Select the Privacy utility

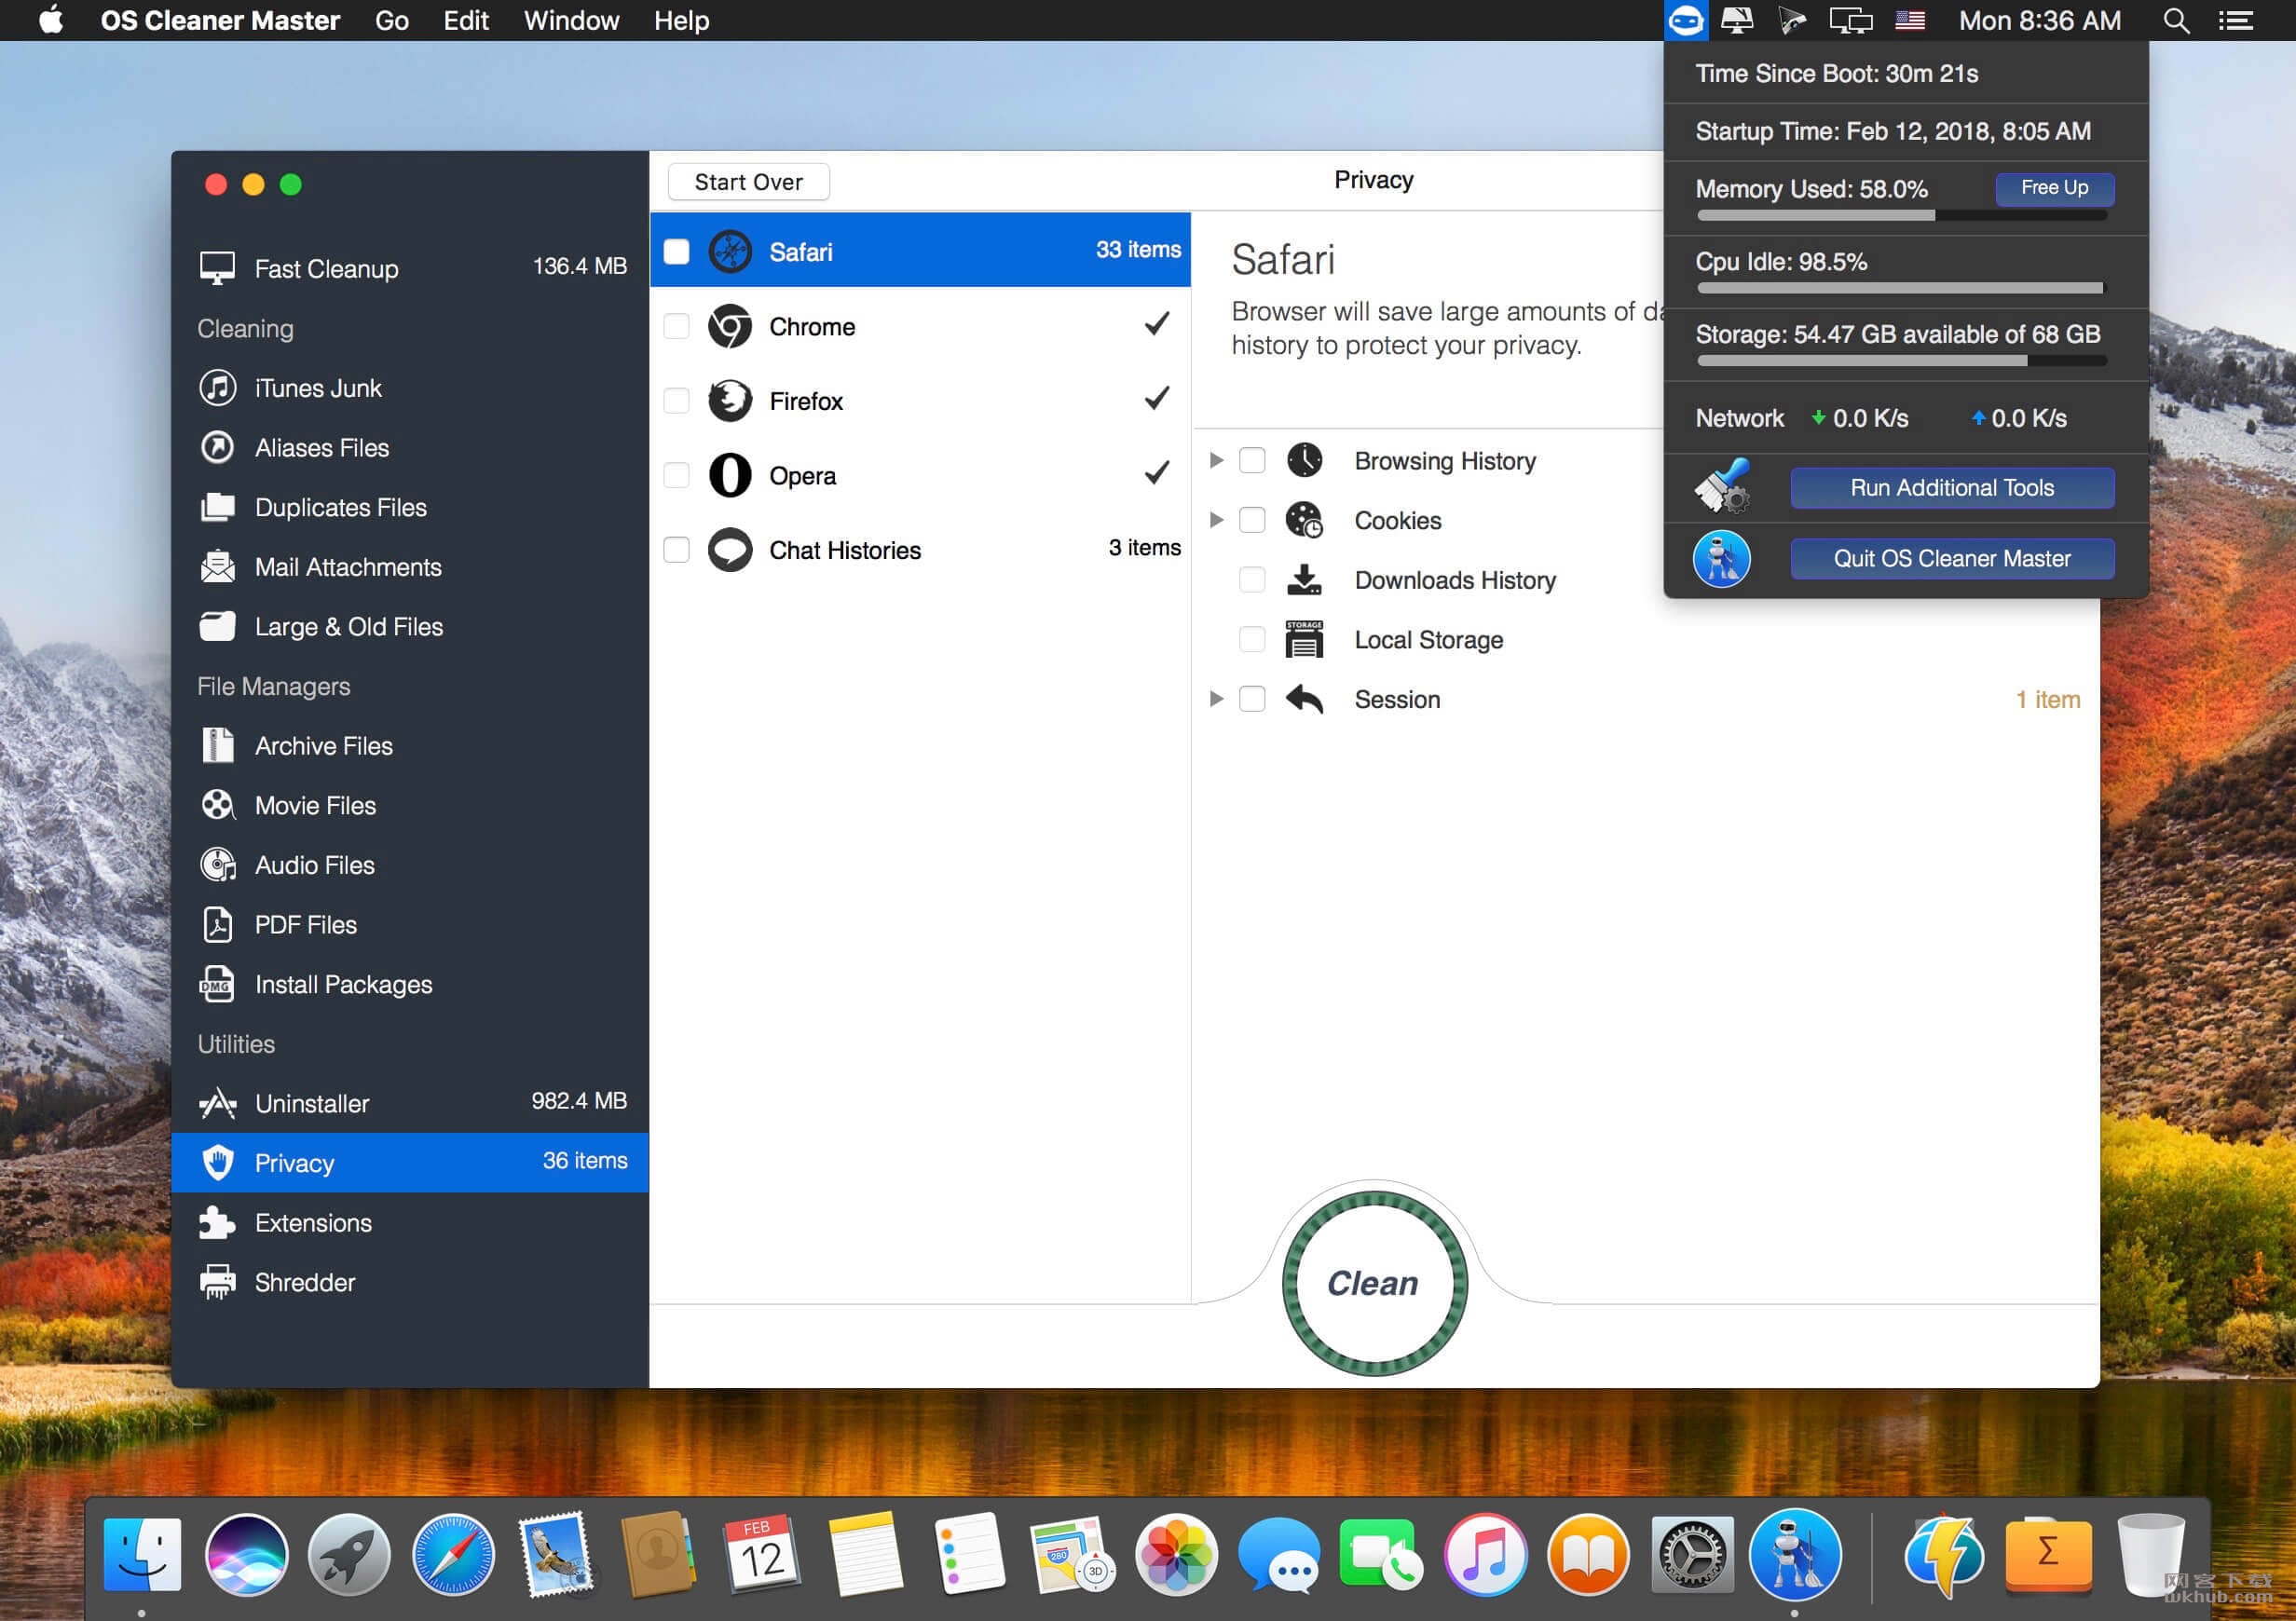point(410,1162)
